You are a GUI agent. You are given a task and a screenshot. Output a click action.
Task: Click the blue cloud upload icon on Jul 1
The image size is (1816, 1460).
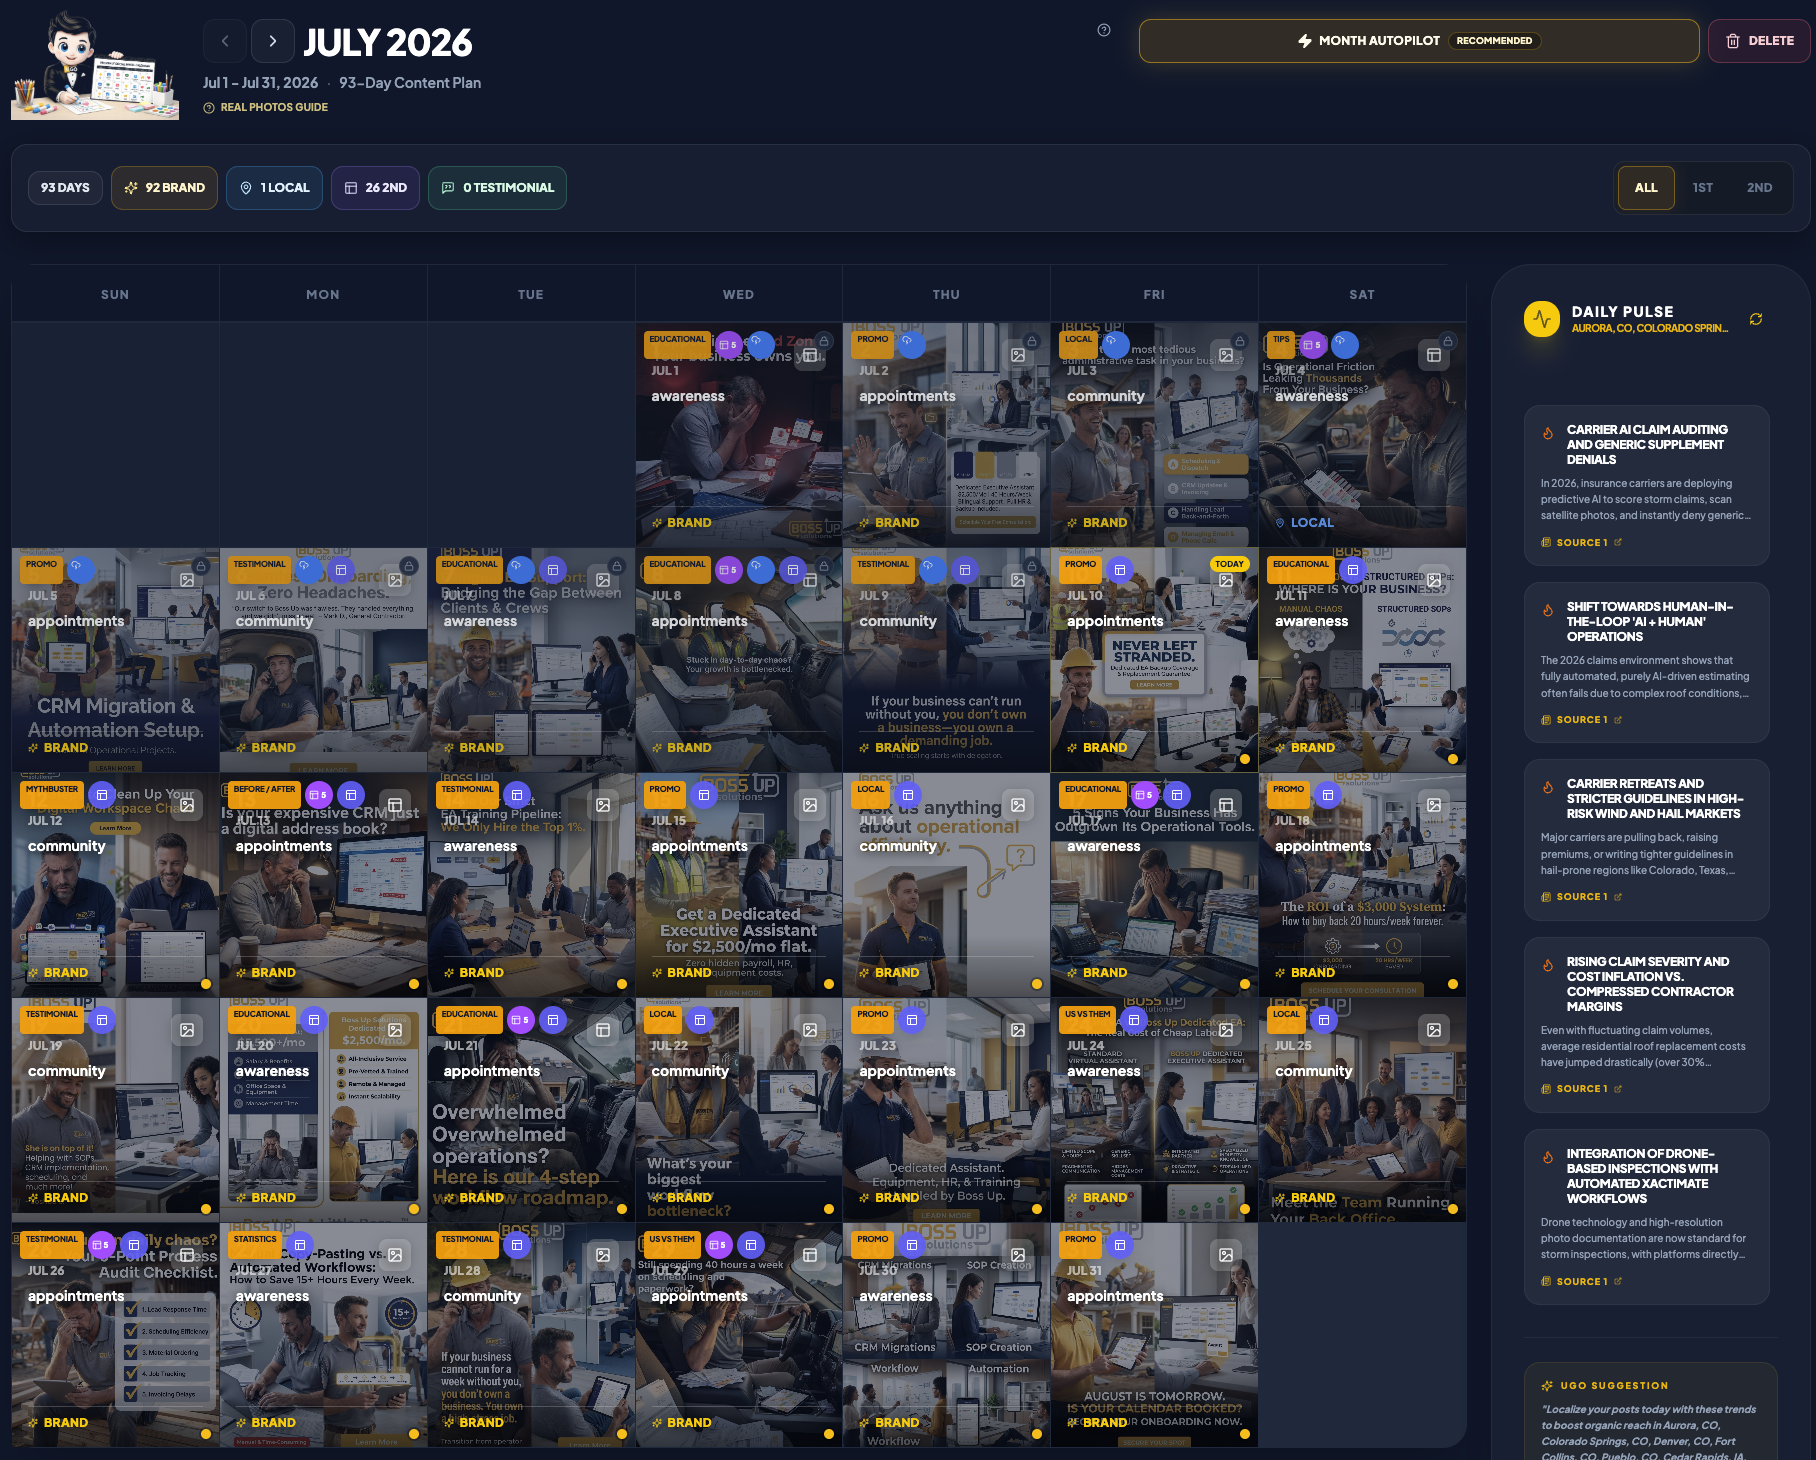tap(761, 344)
